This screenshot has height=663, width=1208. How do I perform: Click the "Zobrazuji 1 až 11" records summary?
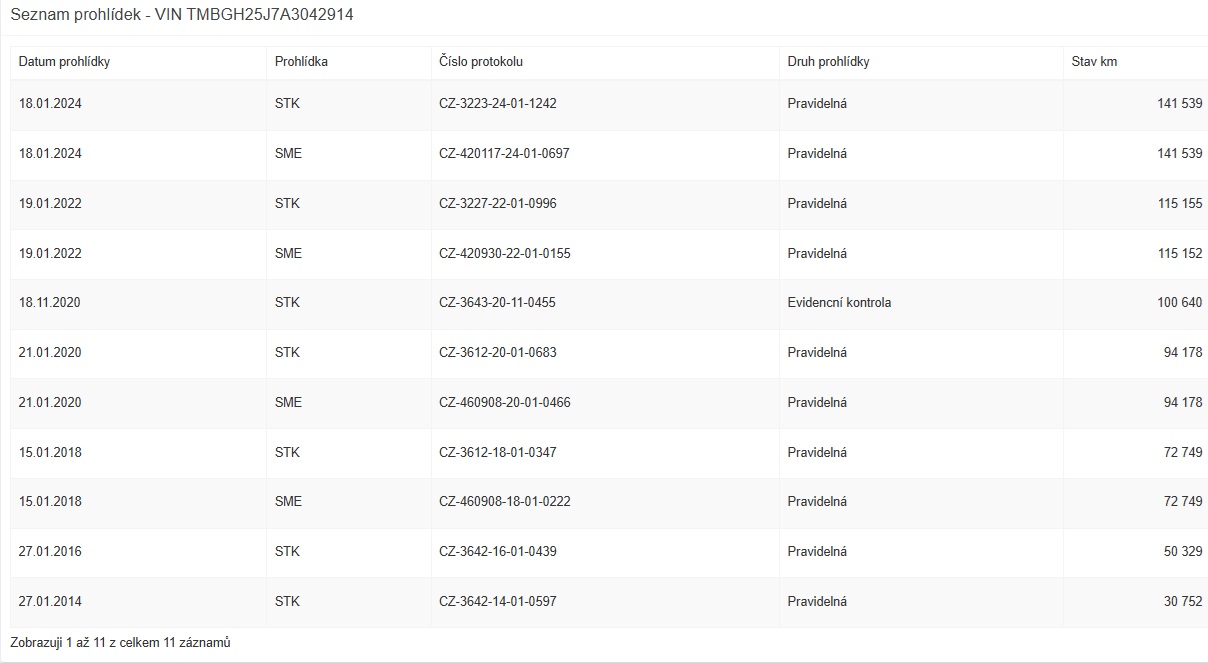[120, 643]
